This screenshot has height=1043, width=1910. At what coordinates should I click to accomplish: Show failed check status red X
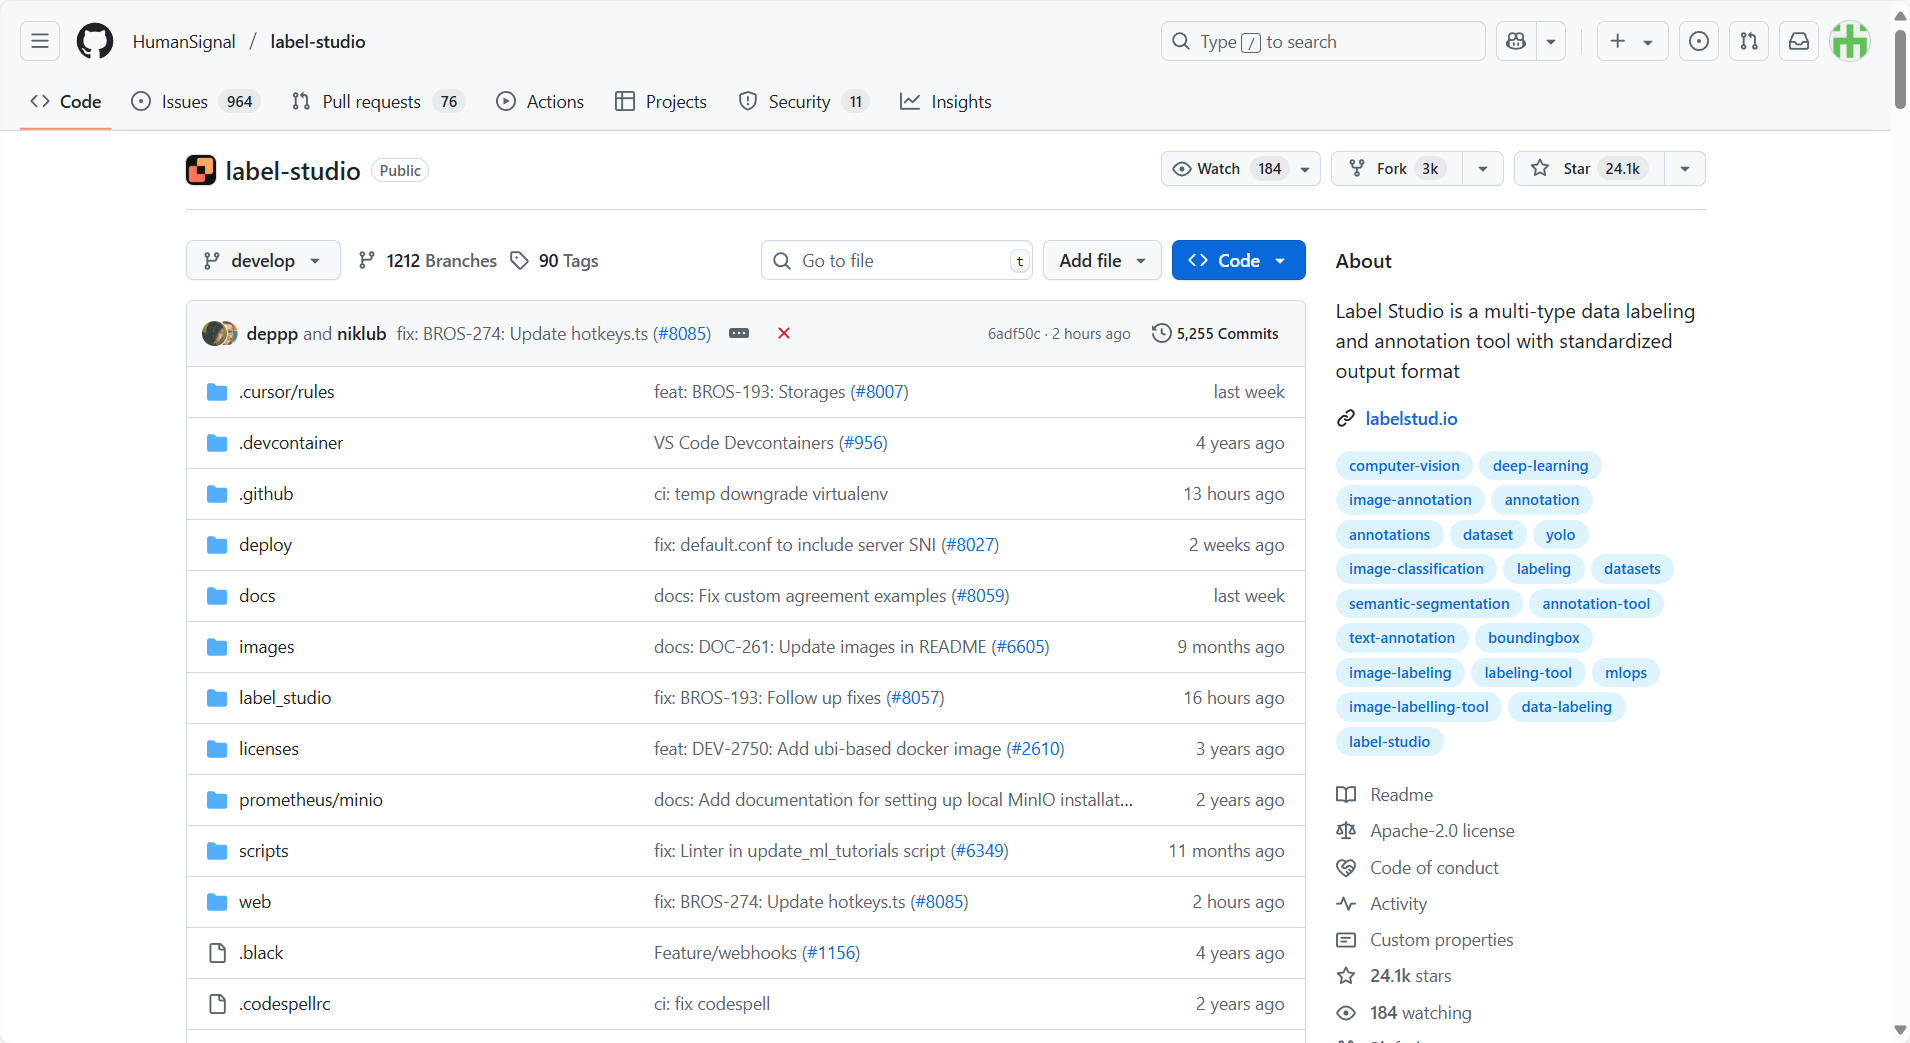784,333
